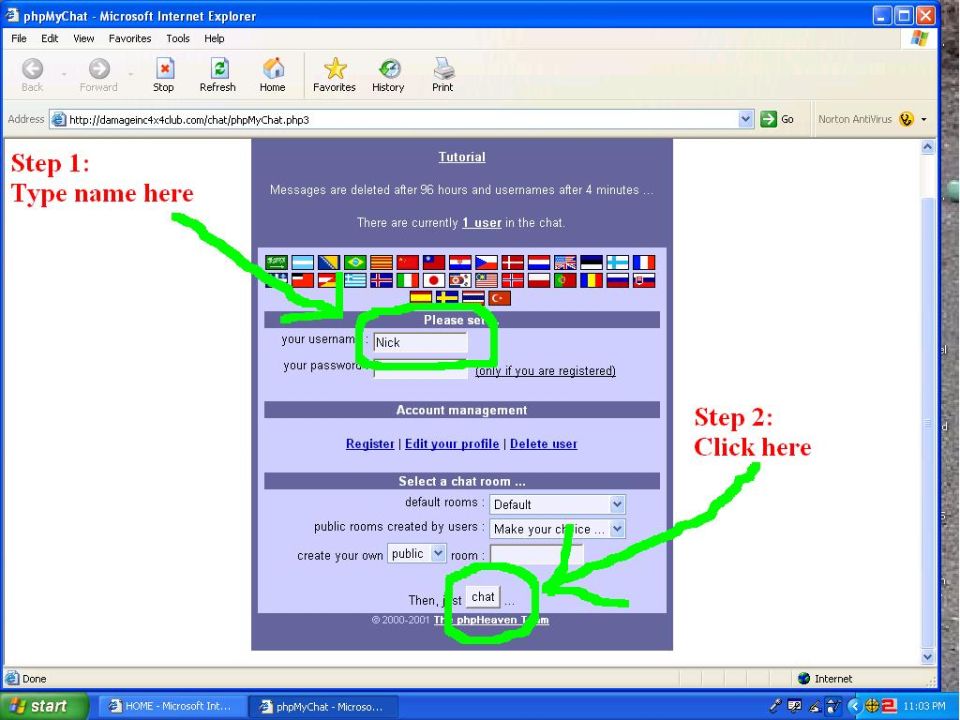Expand the Norton AntiVirus dropdown arrow
960x720 pixels.
[x=924, y=119]
